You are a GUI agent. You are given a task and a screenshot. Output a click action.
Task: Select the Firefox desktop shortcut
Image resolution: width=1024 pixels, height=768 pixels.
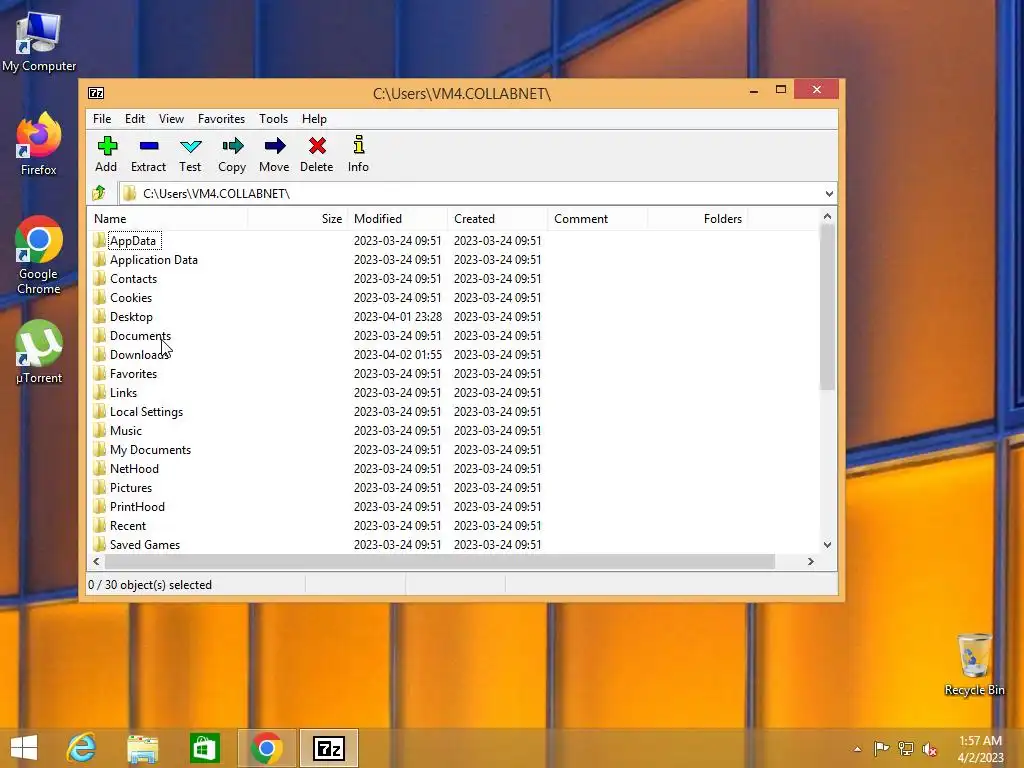click(x=39, y=144)
